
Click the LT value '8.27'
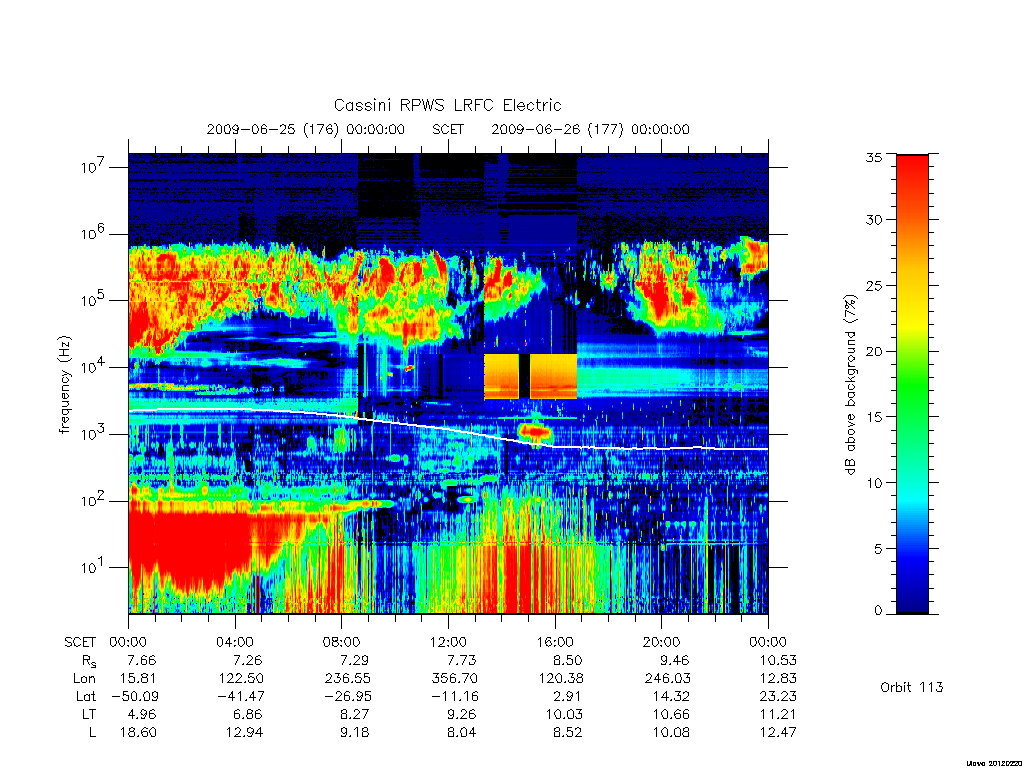(355, 714)
